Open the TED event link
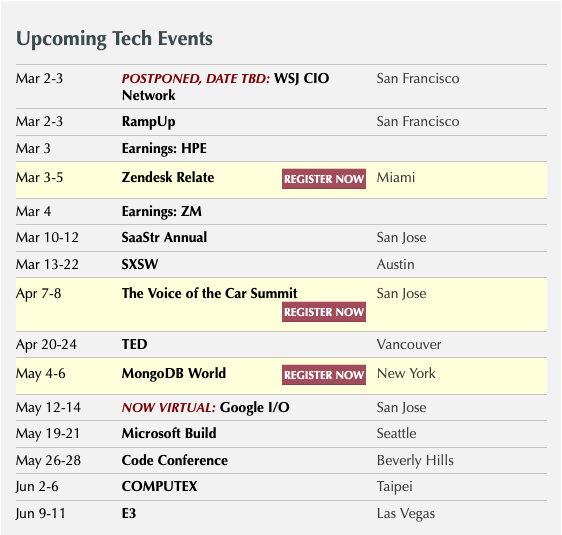This screenshot has height=535, width=562. click(x=134, y=344)
